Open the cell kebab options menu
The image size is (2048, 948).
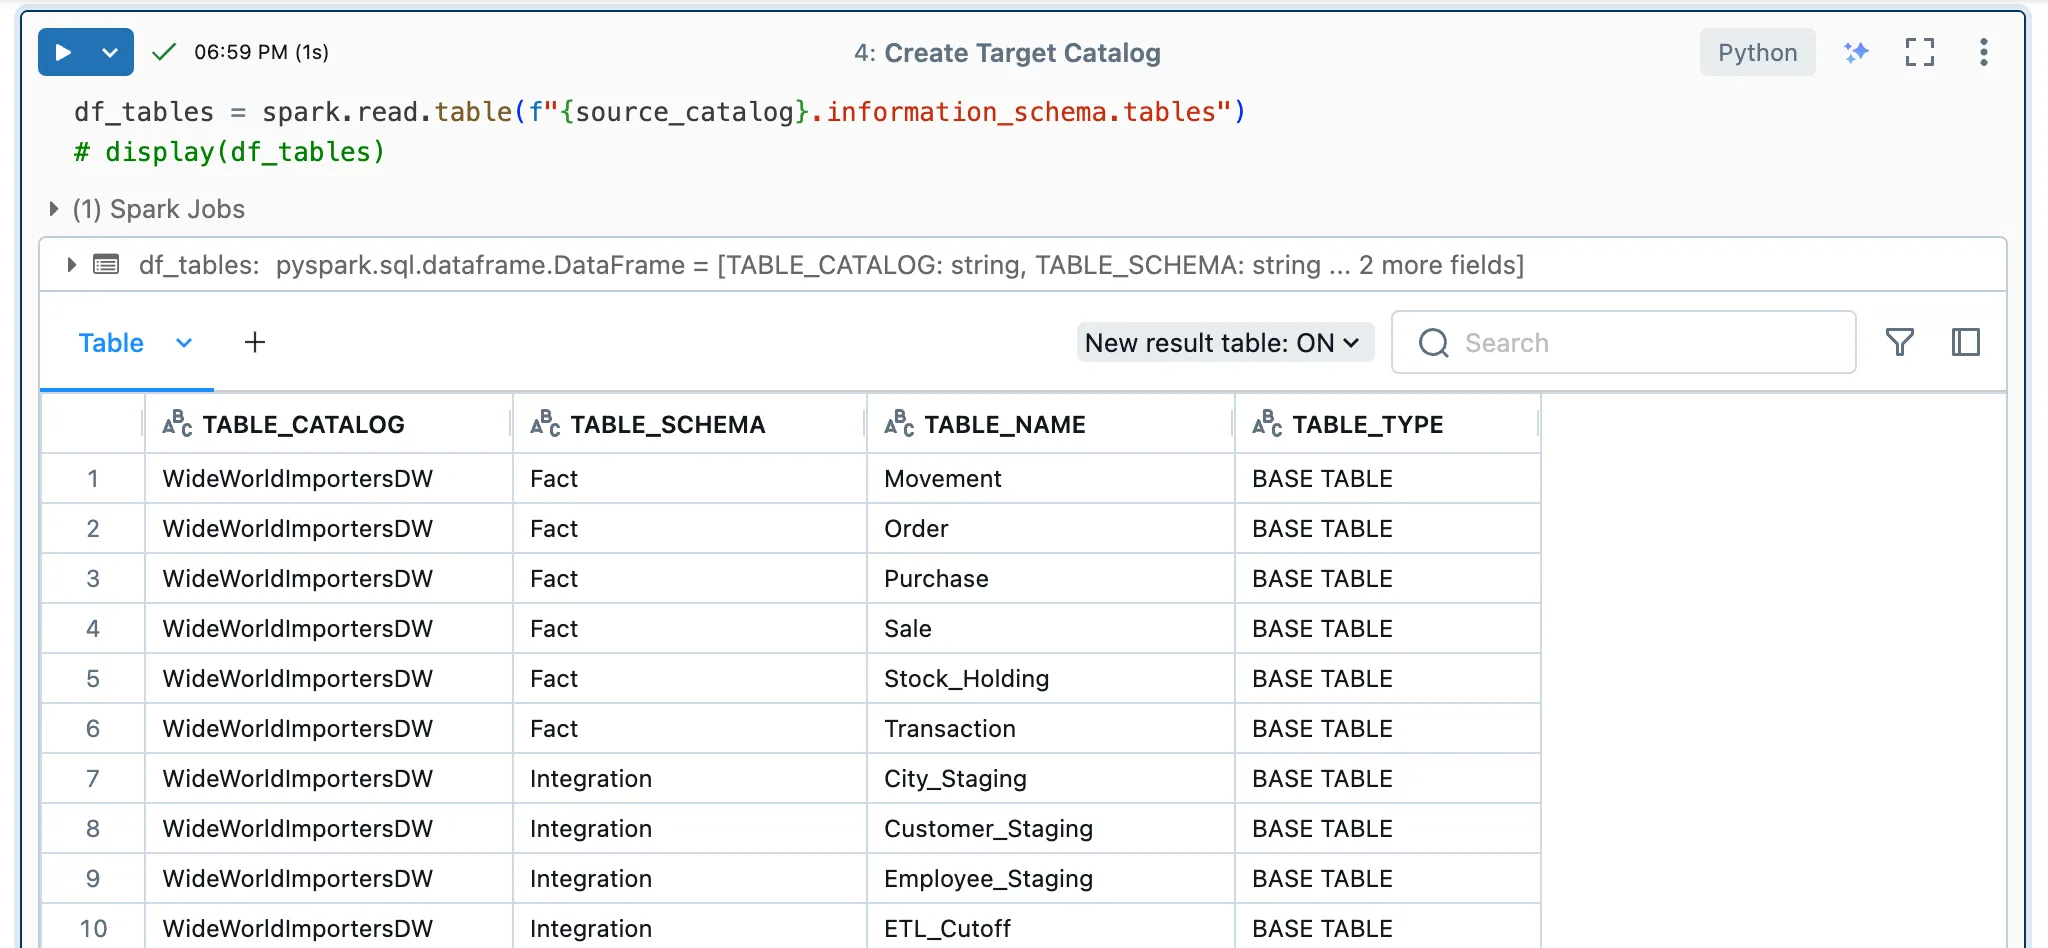[x=1983, y=52]
